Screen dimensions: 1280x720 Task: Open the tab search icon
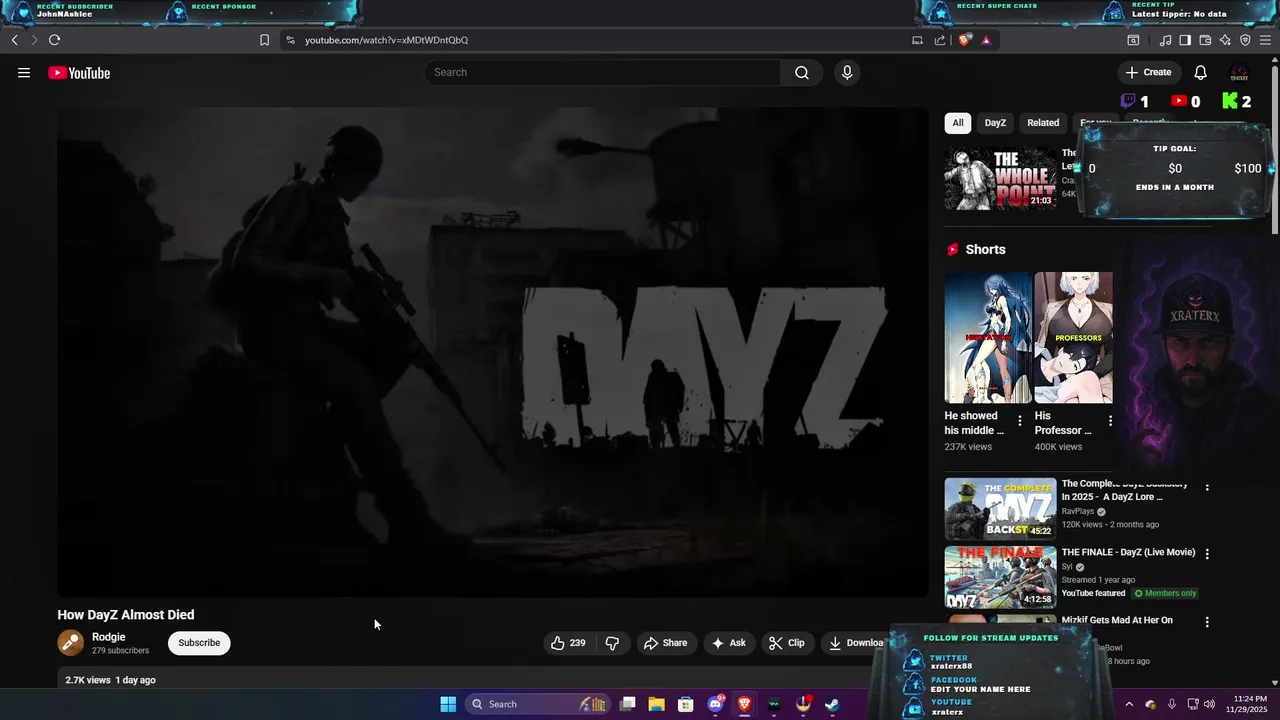1133,40
